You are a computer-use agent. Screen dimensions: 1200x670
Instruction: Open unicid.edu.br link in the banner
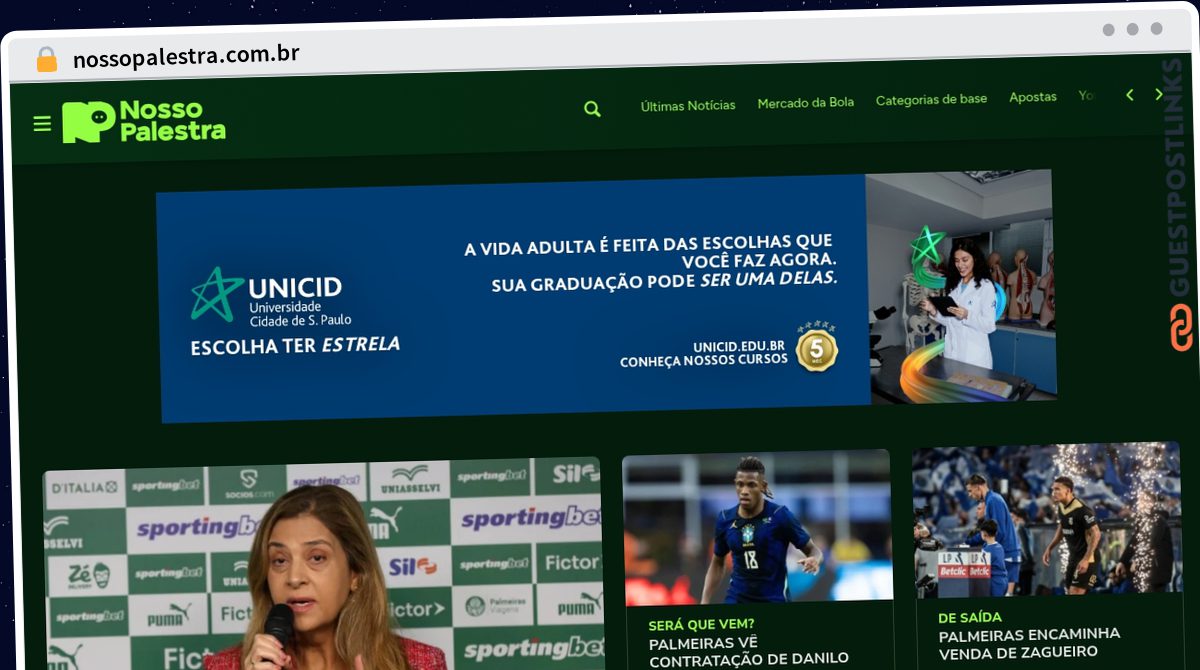(x=740, y=347)
